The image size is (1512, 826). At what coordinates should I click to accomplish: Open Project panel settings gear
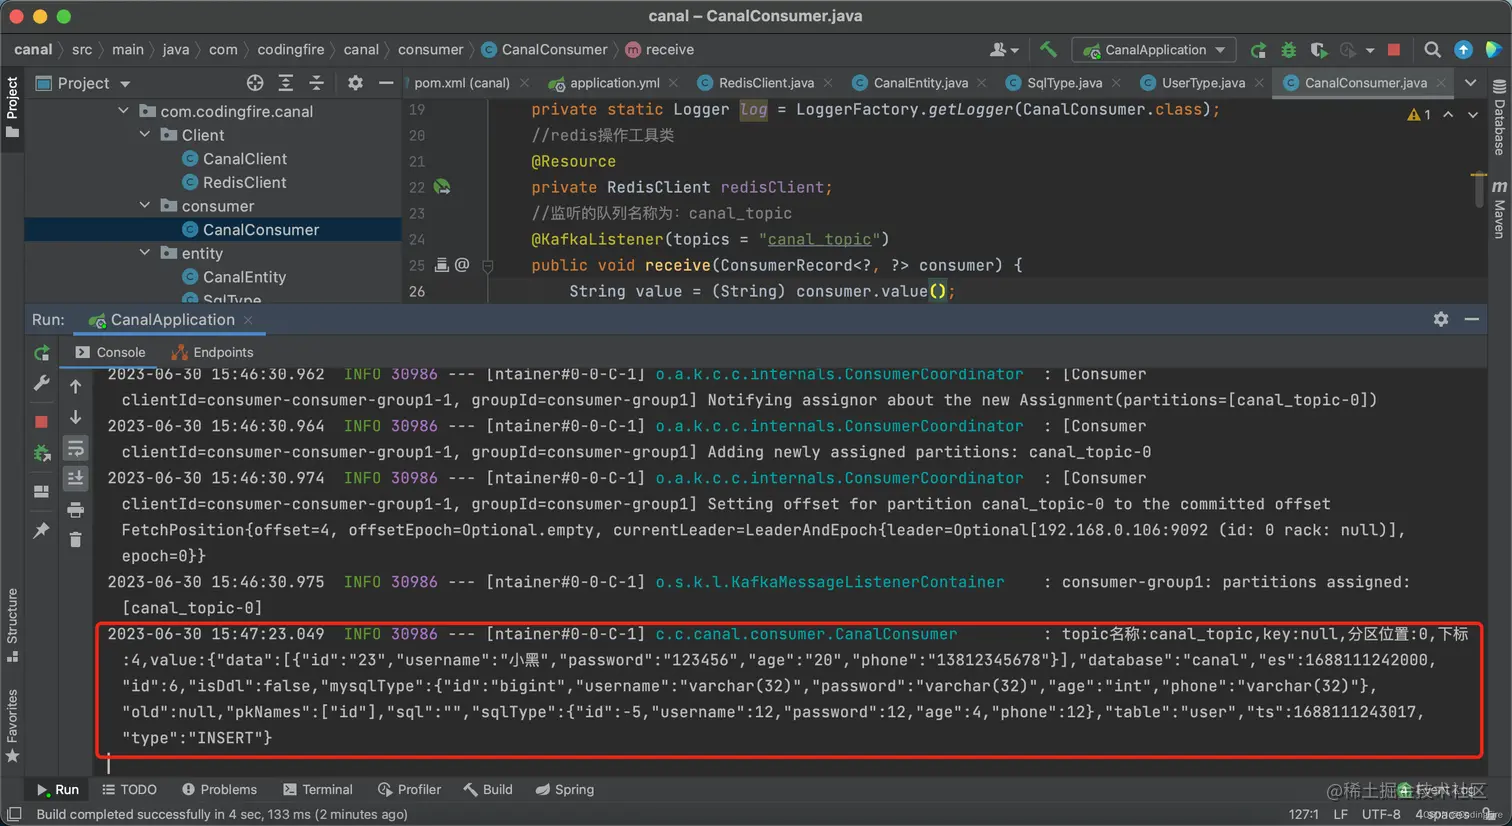point(355,83)
